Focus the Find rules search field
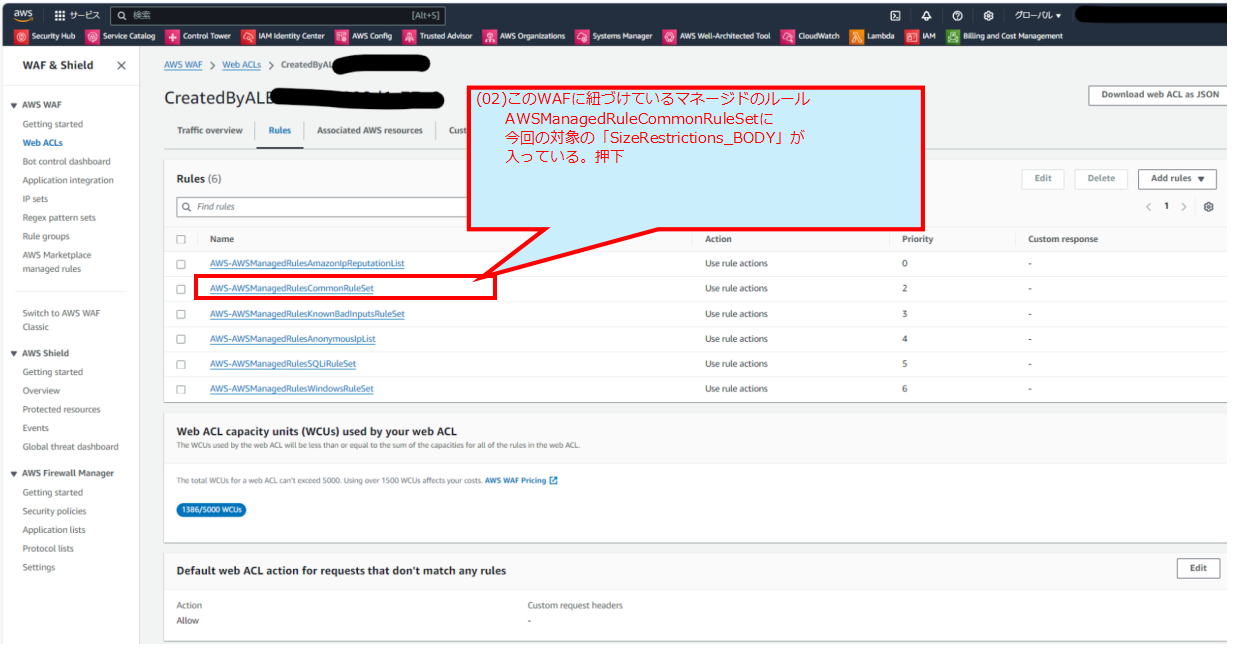1237x648 pixels. tap(322, 207)
